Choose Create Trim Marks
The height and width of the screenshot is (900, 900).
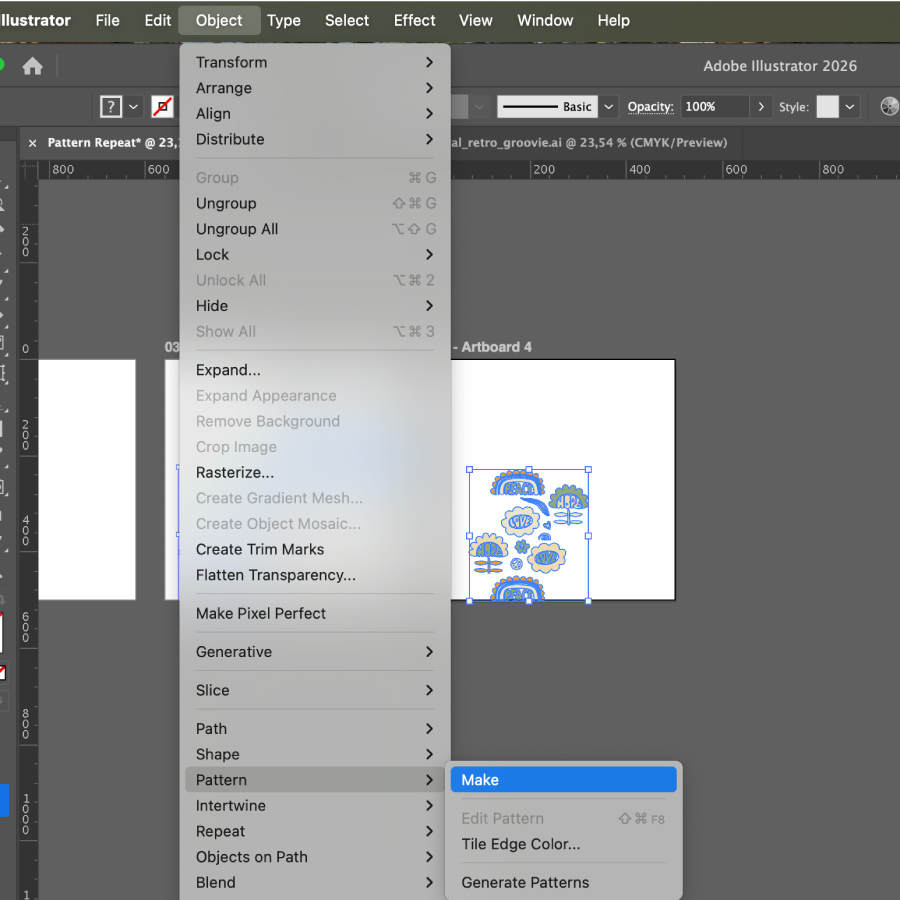[315, 549]
